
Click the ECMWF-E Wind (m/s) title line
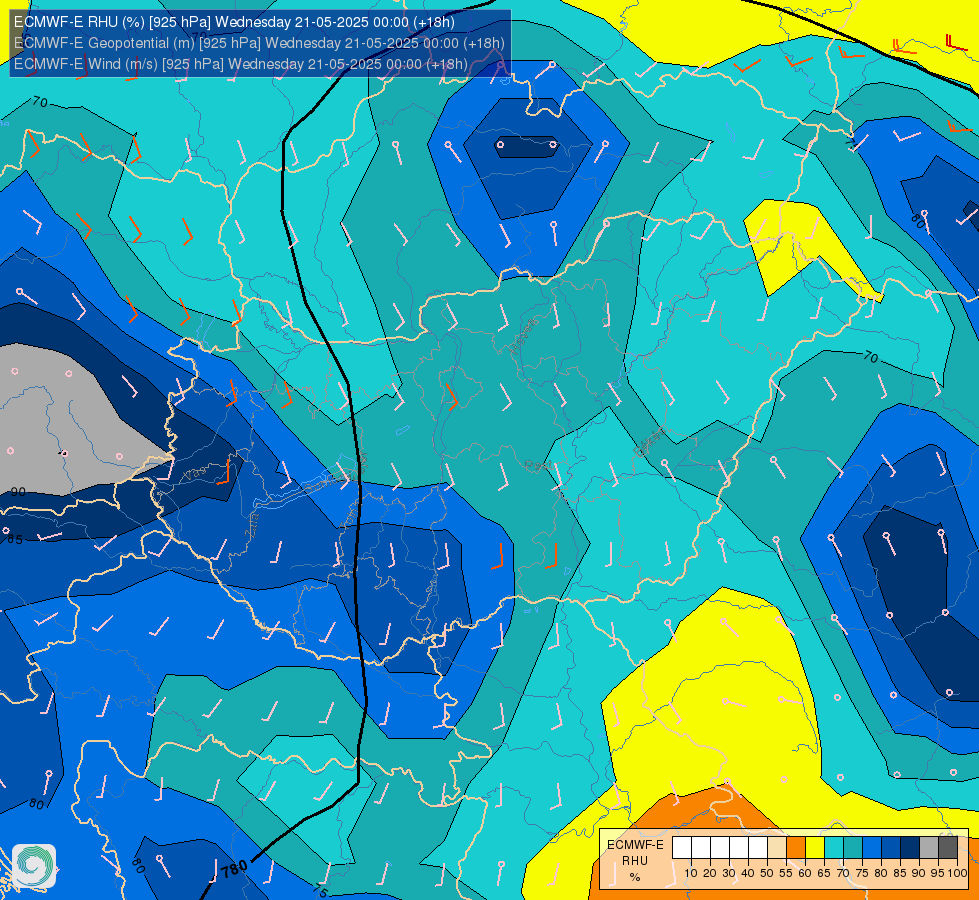point(240,64)
